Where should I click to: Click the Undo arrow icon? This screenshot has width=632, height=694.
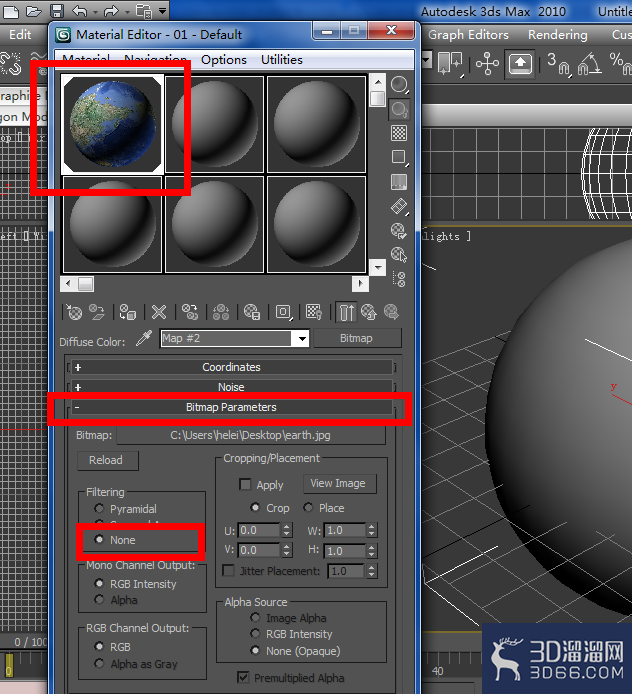point(79,11)
